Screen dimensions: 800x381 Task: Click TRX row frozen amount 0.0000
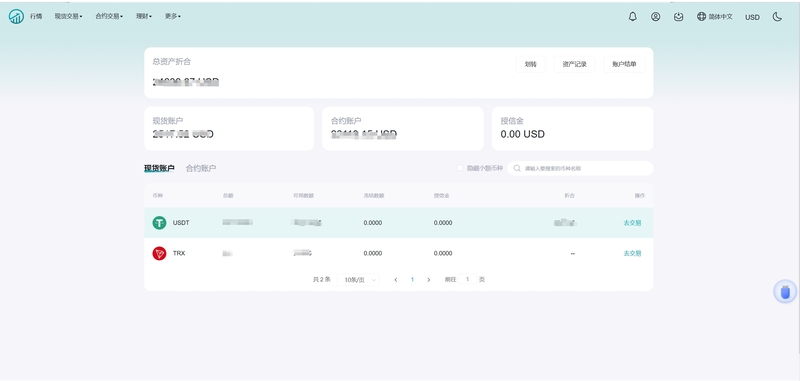[x=373, y=253]
